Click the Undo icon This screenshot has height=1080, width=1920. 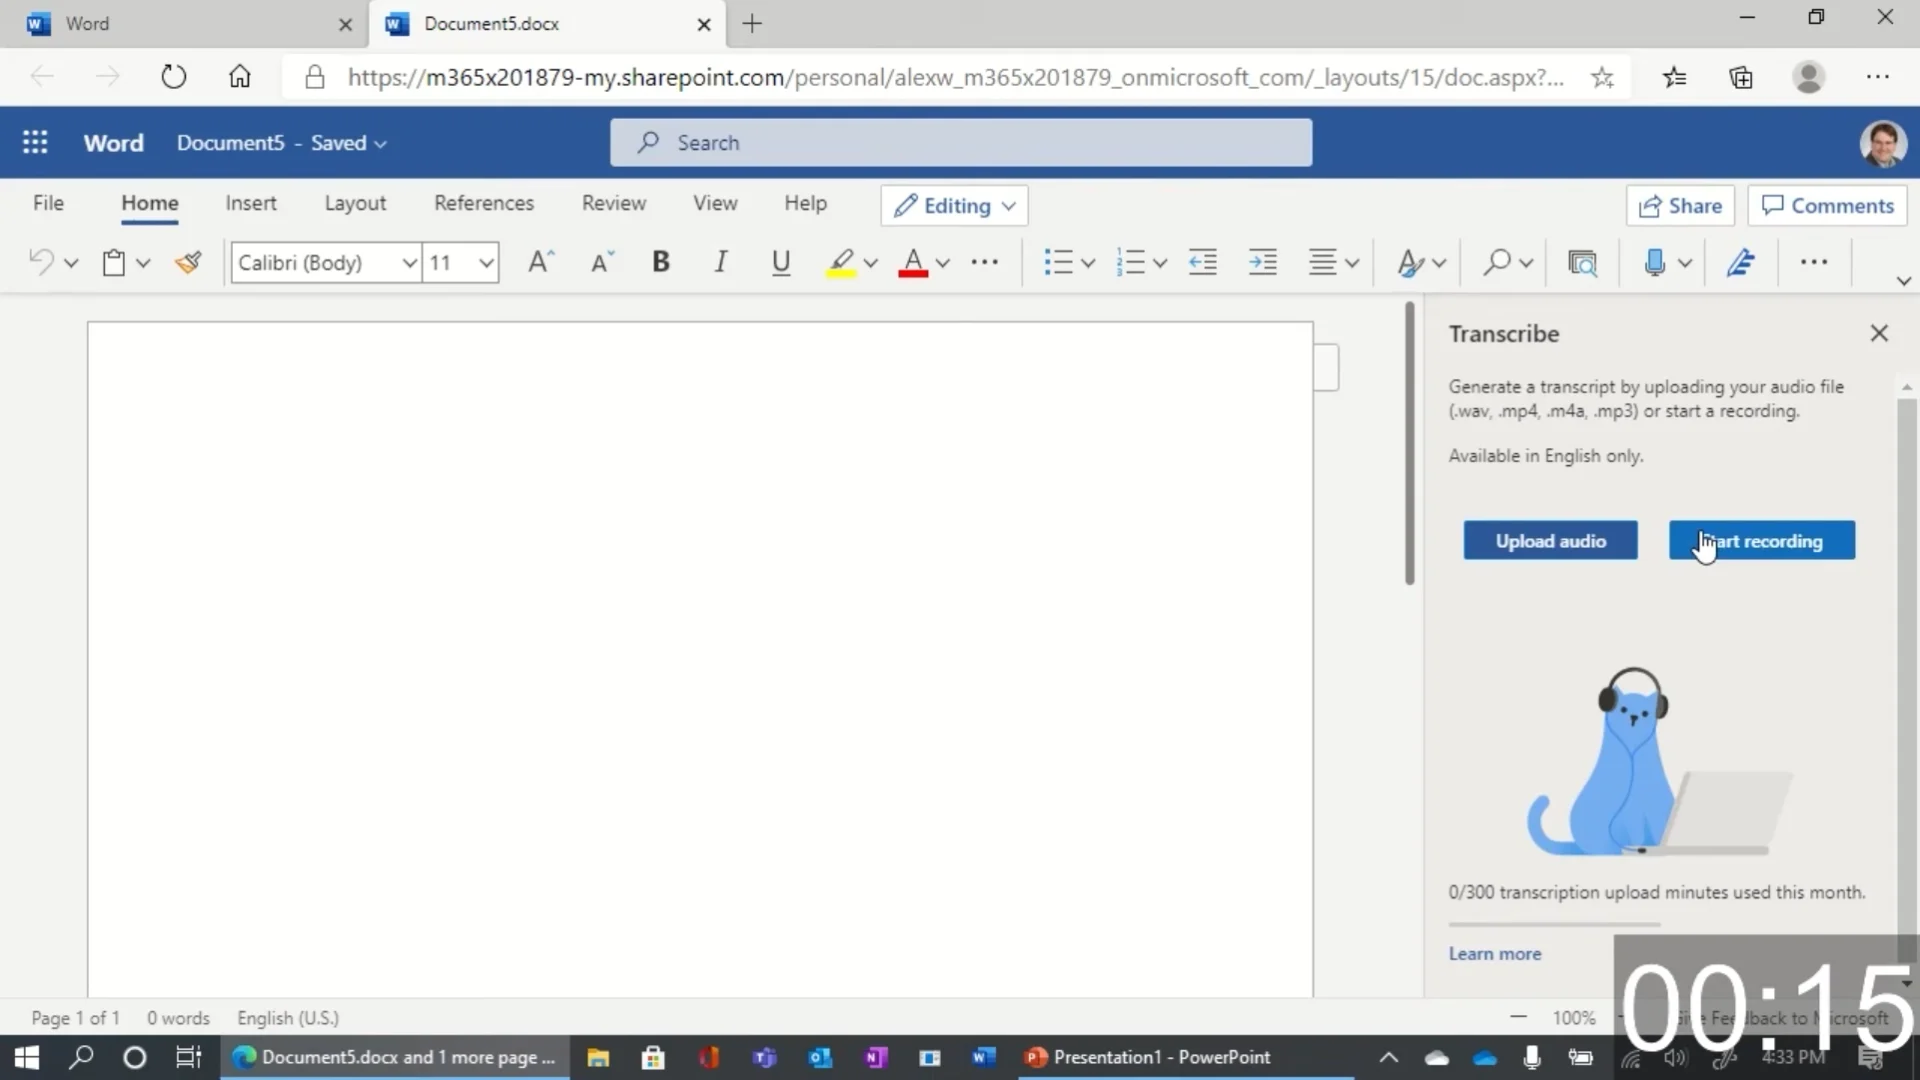click(x=41, y=262)
